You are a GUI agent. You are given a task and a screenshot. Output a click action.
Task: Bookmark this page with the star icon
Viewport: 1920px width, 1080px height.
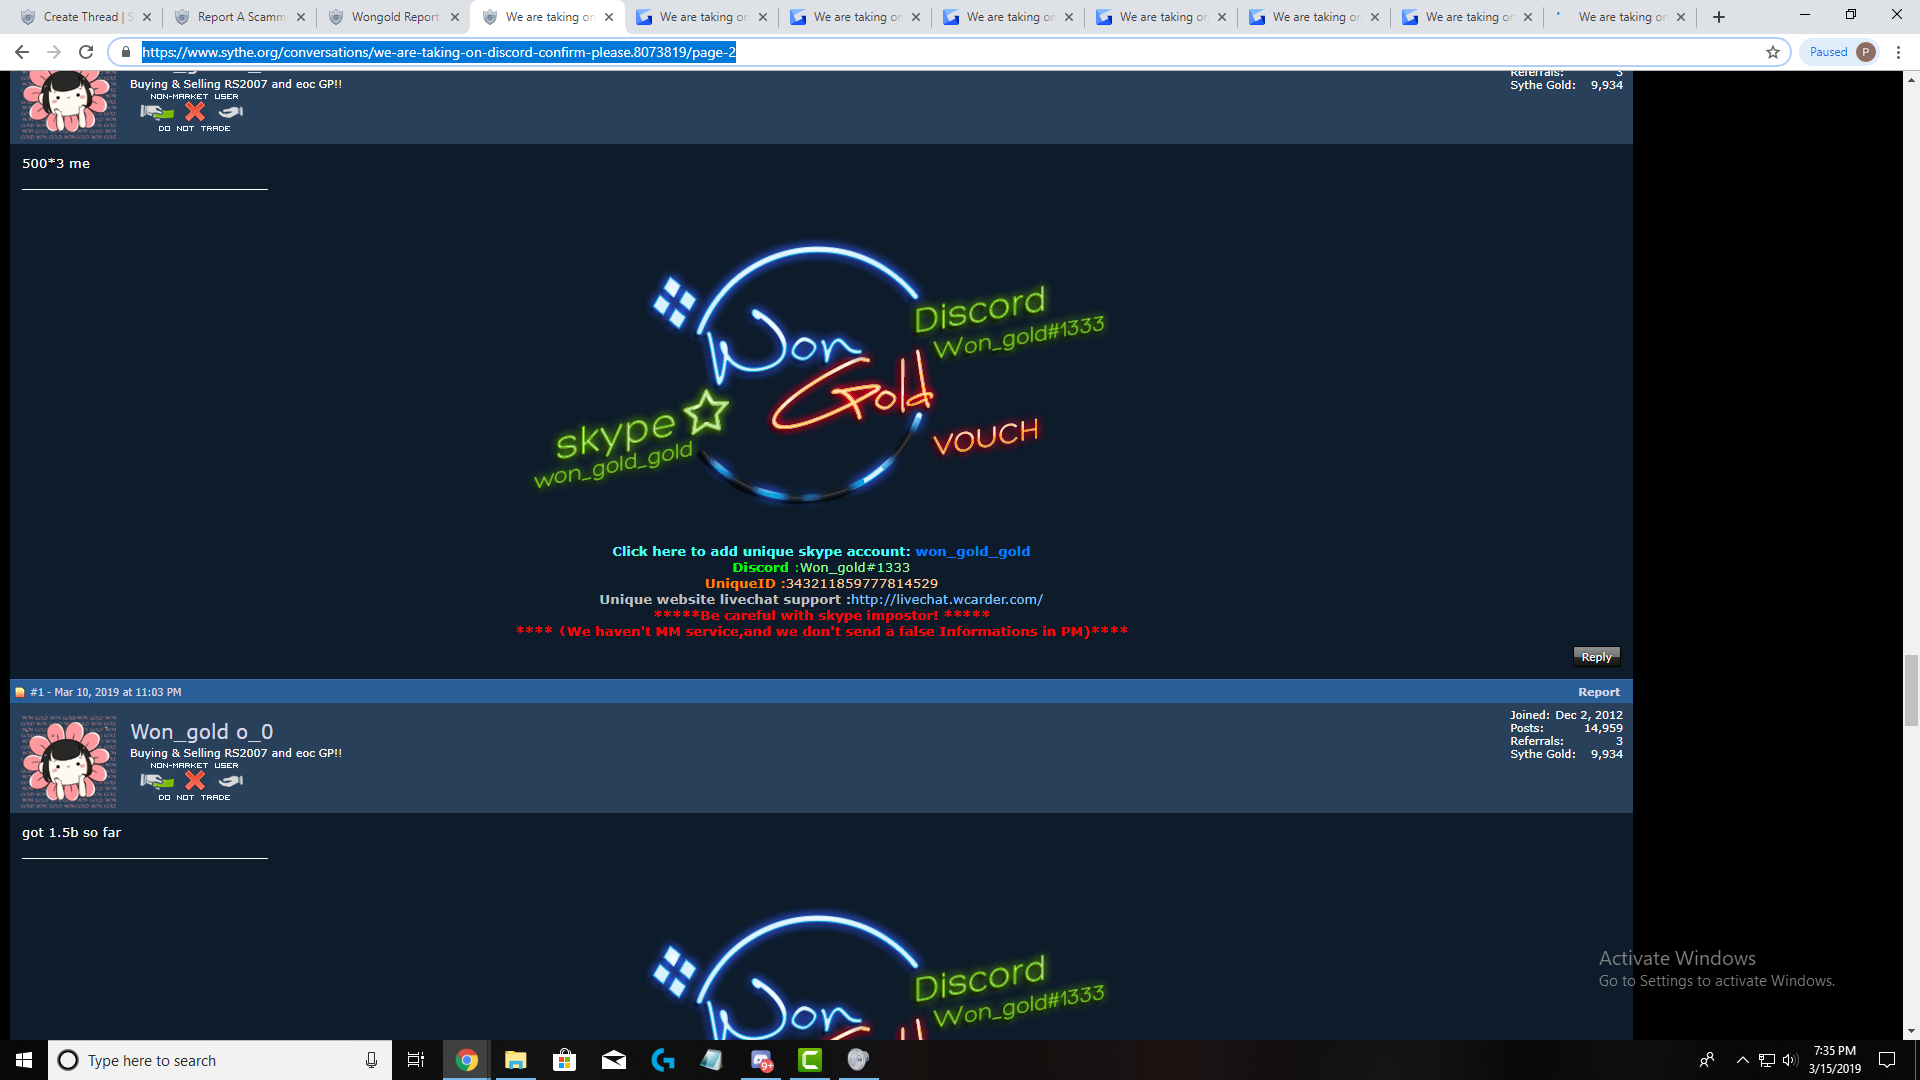click(x=1773, y=52)
